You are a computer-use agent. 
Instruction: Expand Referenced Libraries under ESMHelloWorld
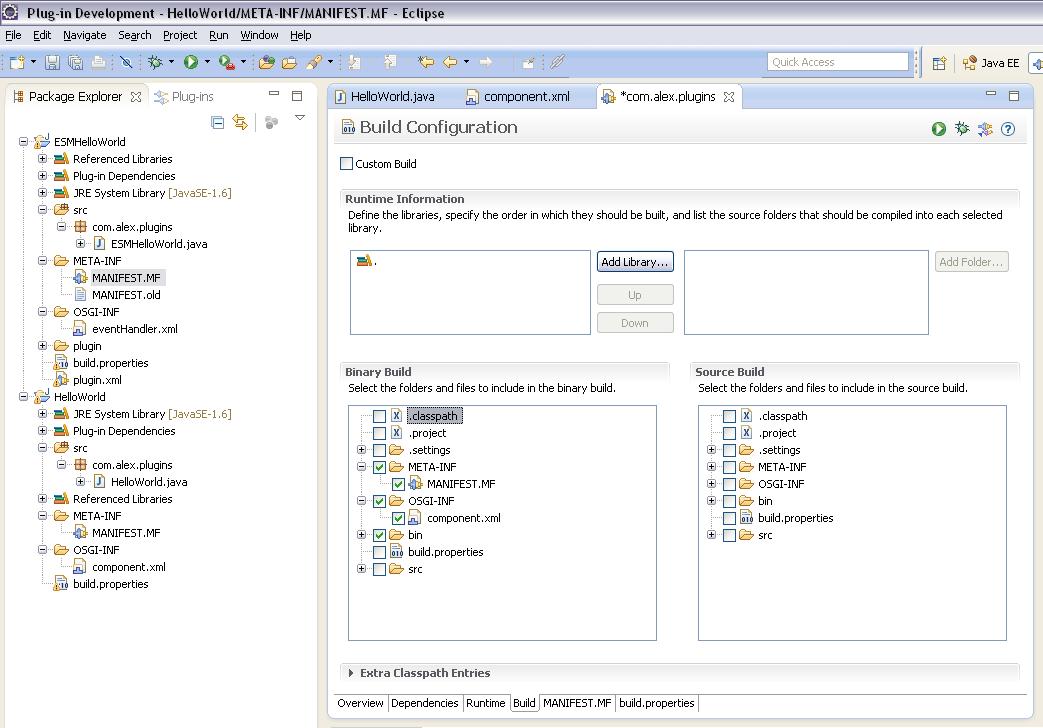[43, 158]
